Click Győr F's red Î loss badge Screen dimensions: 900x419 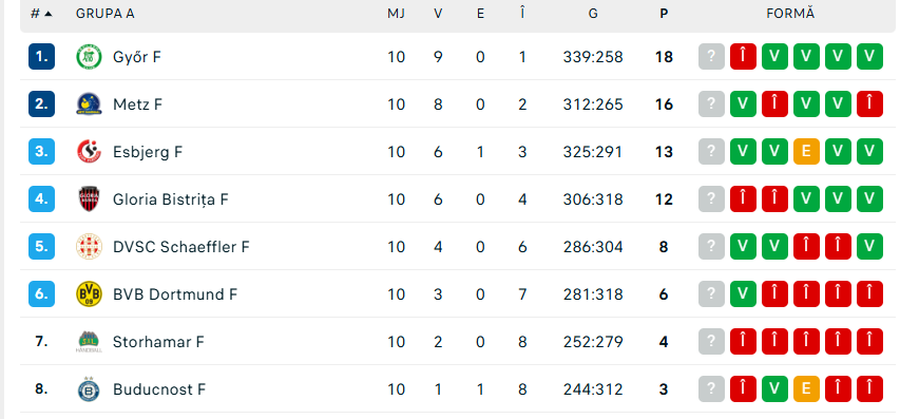click(743, 57)
